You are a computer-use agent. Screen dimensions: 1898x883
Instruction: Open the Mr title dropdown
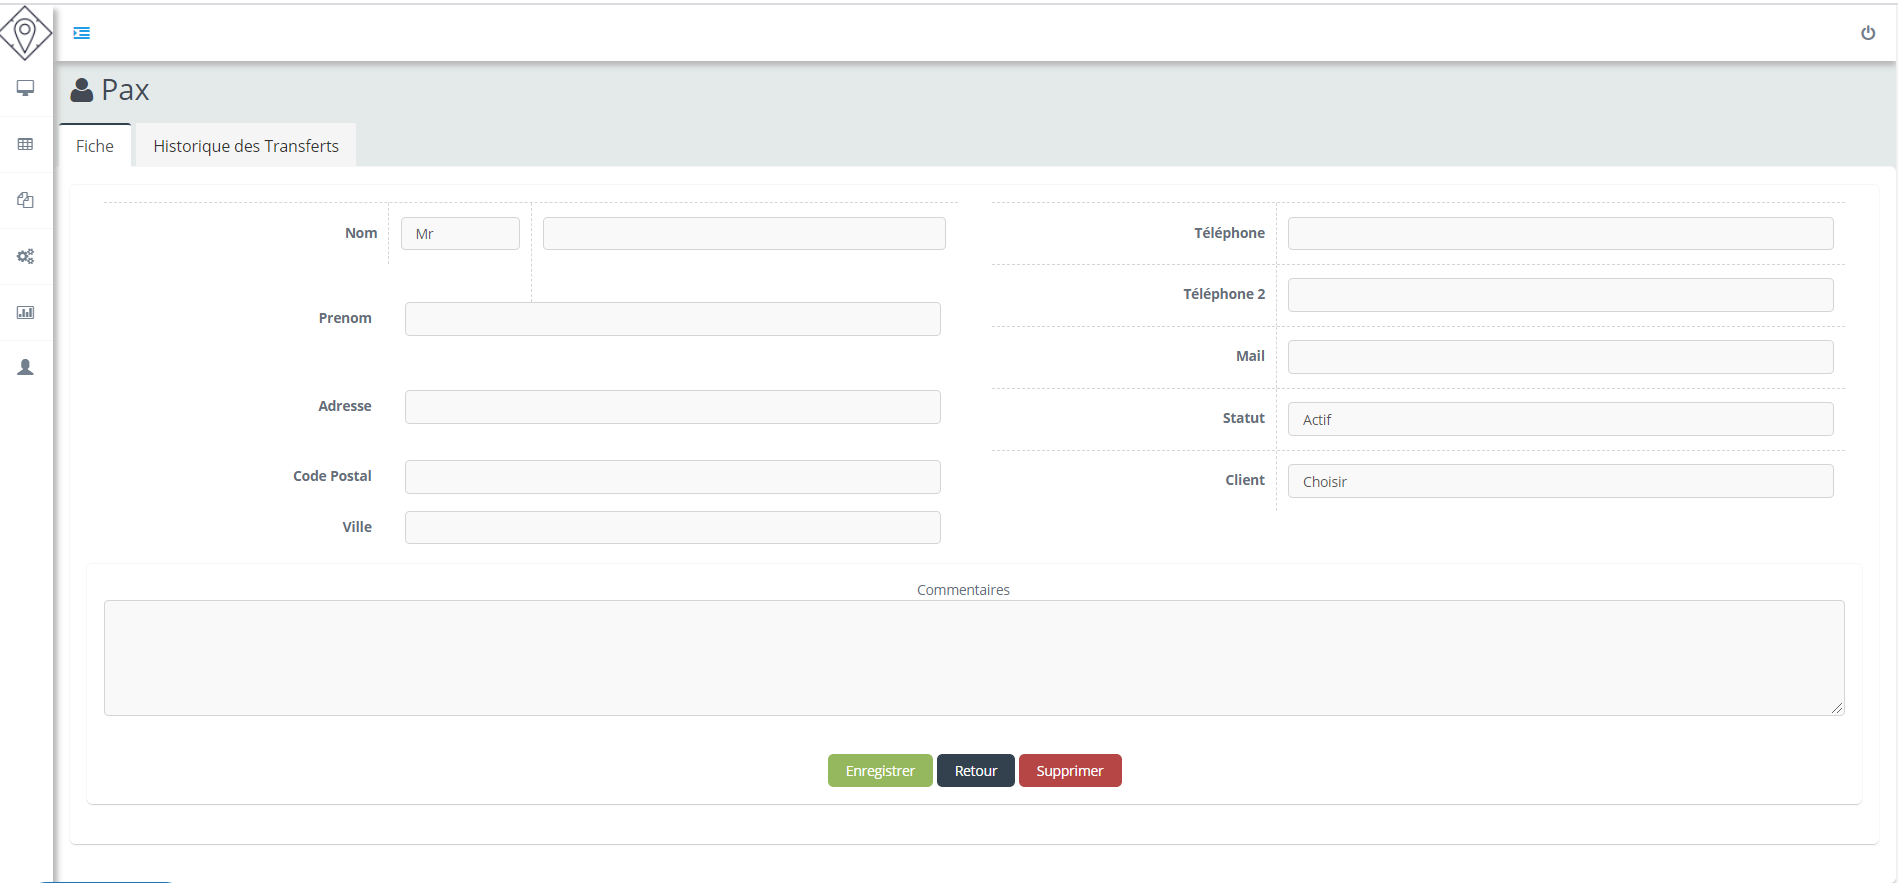tap(460, 234)
